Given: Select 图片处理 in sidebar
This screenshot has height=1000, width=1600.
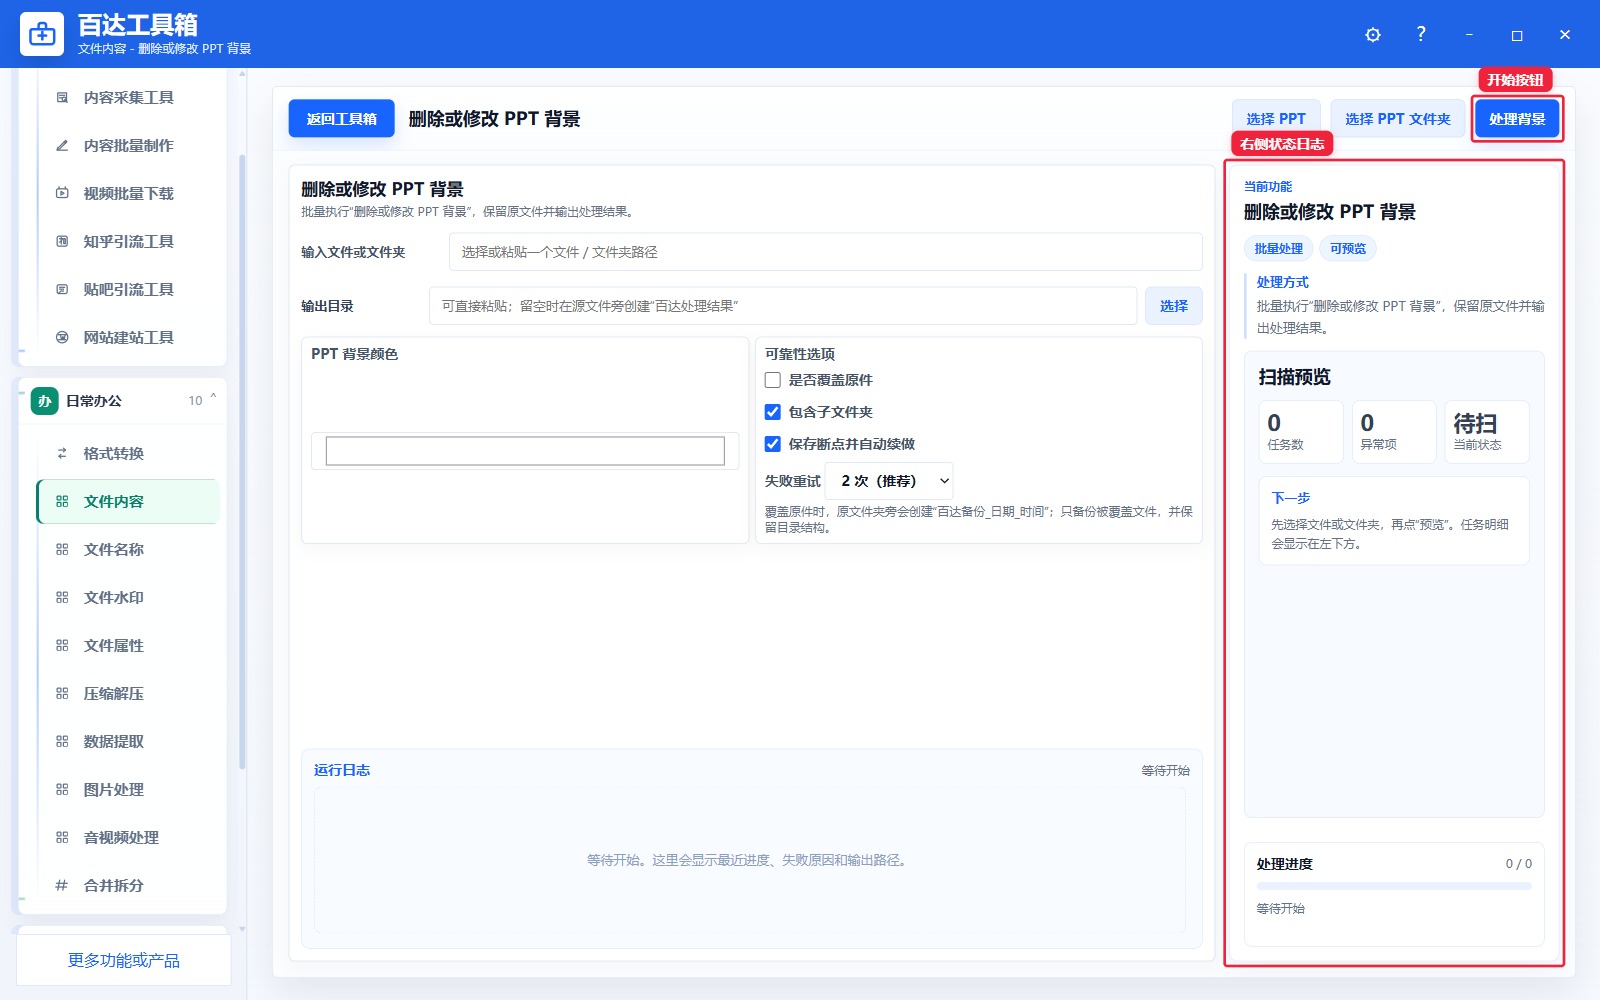Looking at the screenshot, I should point(128,790).
